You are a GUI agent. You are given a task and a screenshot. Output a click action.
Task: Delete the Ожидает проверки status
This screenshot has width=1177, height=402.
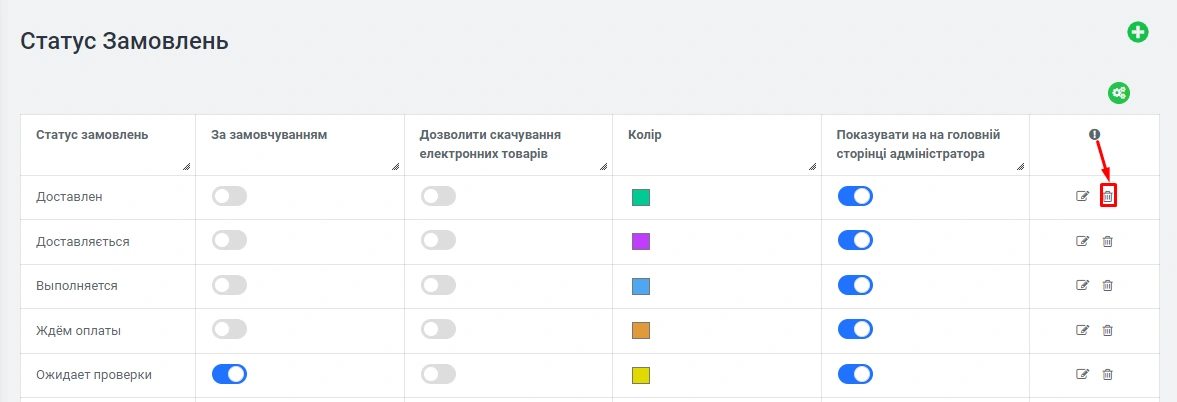pyautogui.click(x=1108, y=374)
